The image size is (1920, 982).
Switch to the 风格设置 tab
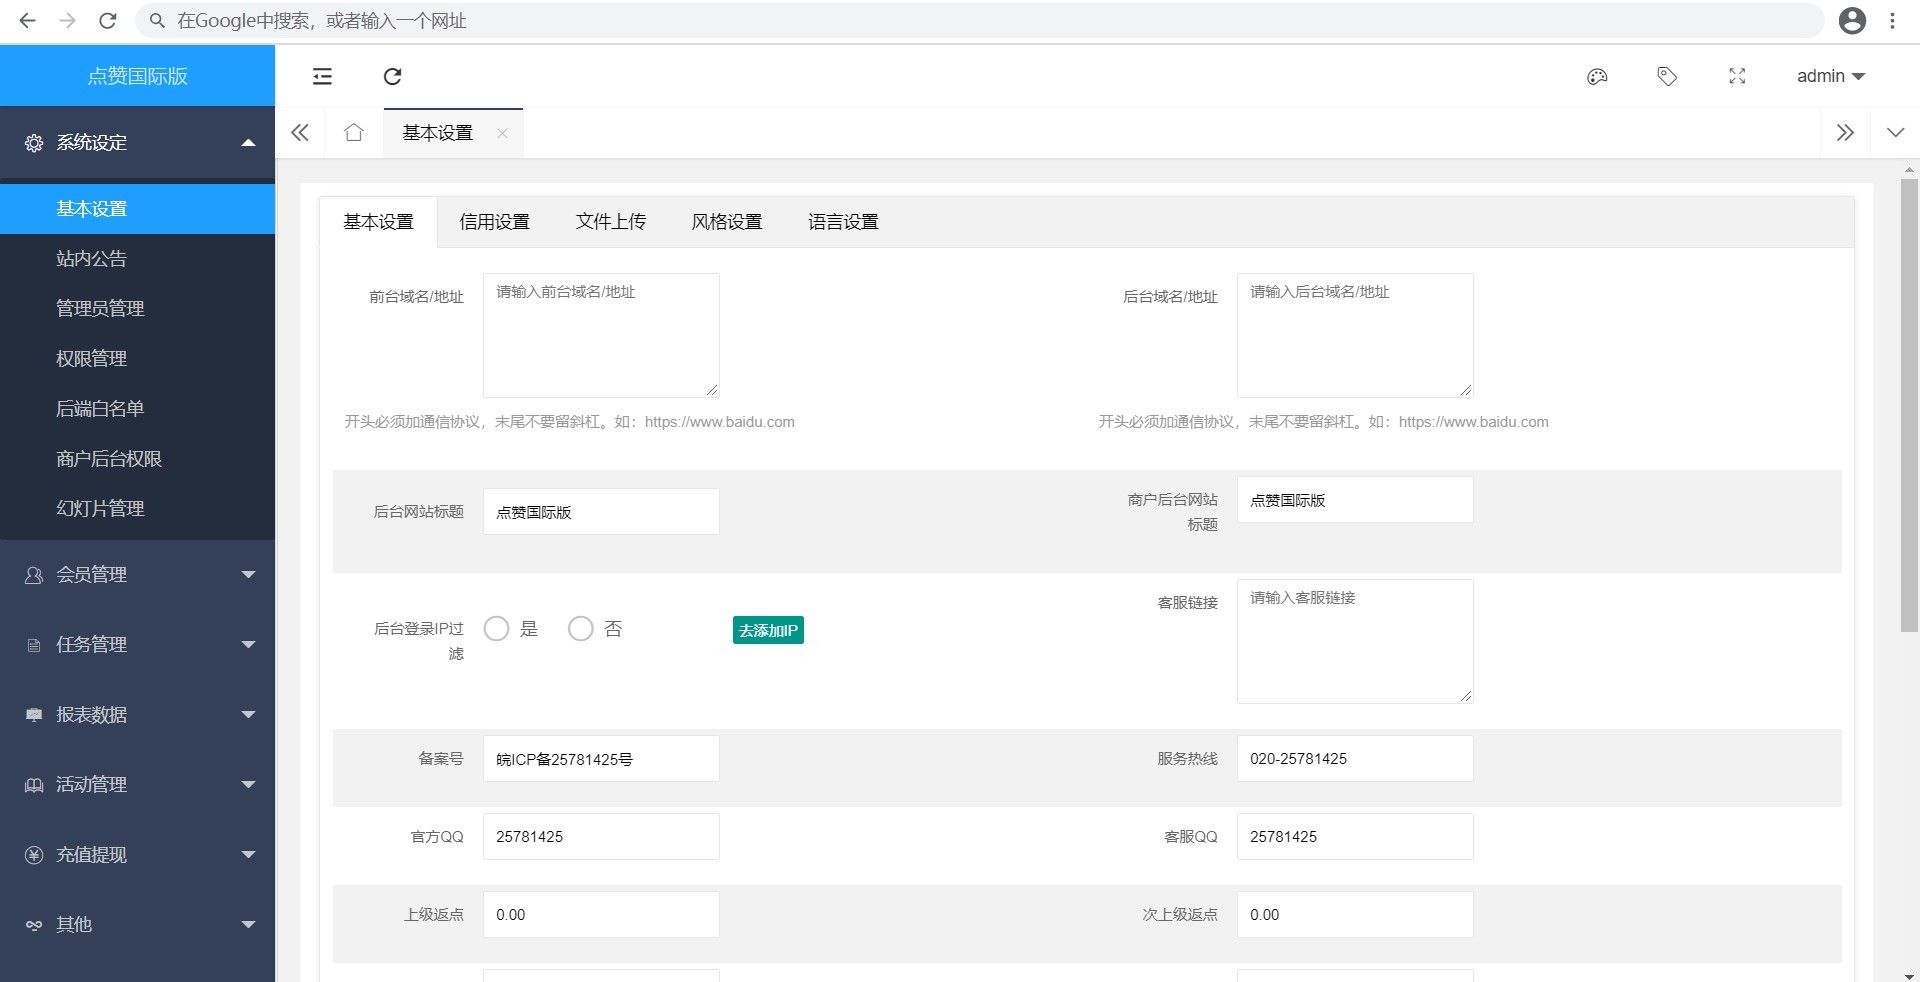click(x=727, y=222)
